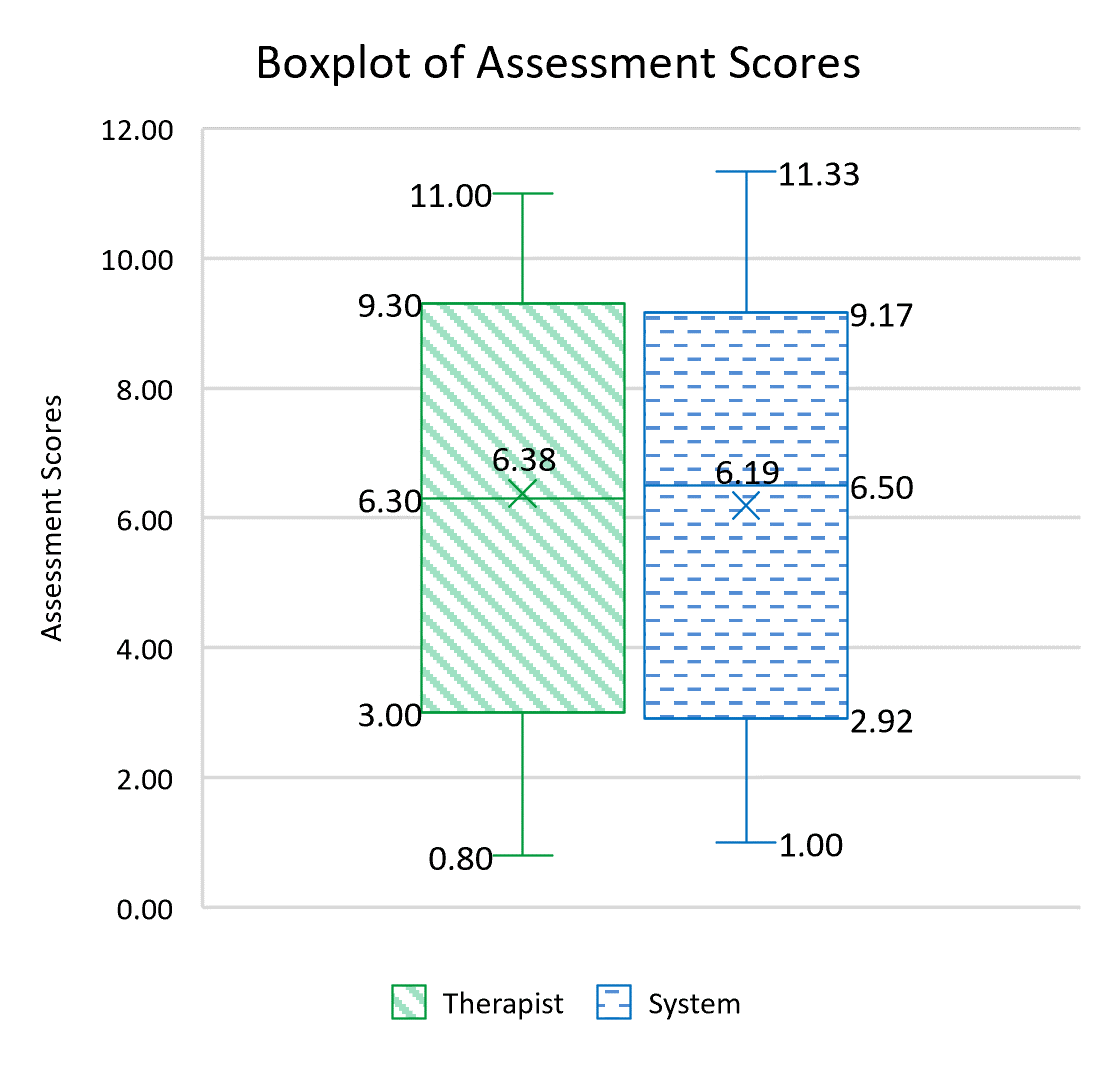The width and height of the screenshot is (1118, 1092).
Task: Click the 6.50 System median label
Action: tap(884, 489)
